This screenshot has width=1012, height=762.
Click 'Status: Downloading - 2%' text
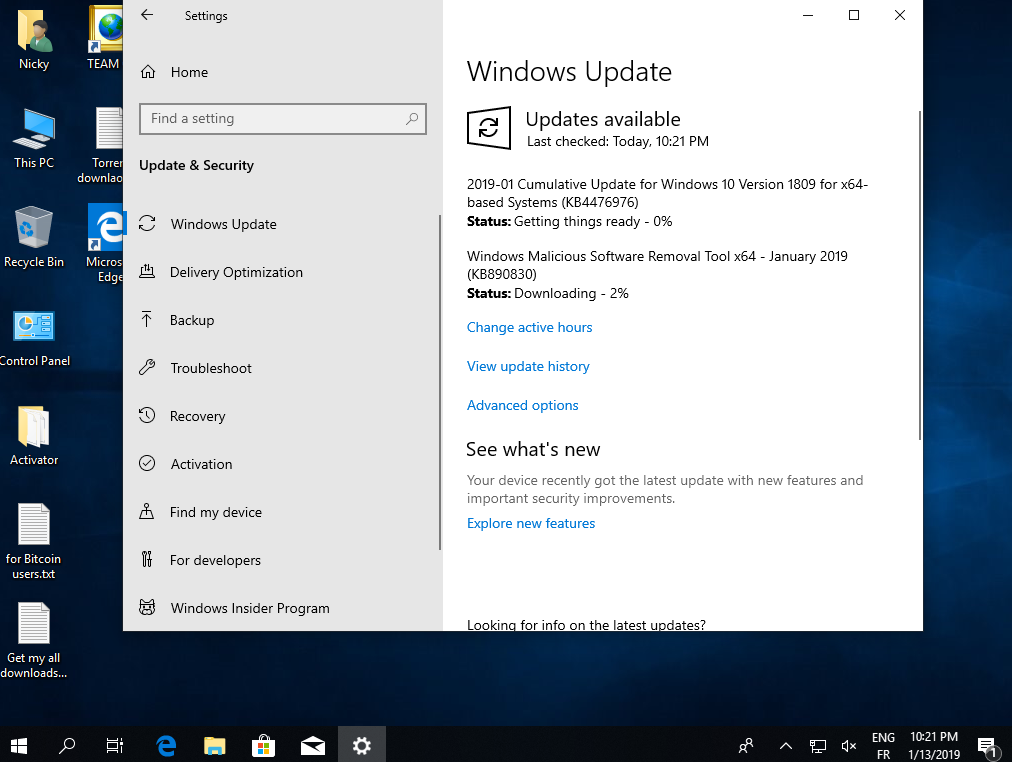point(547,294)
